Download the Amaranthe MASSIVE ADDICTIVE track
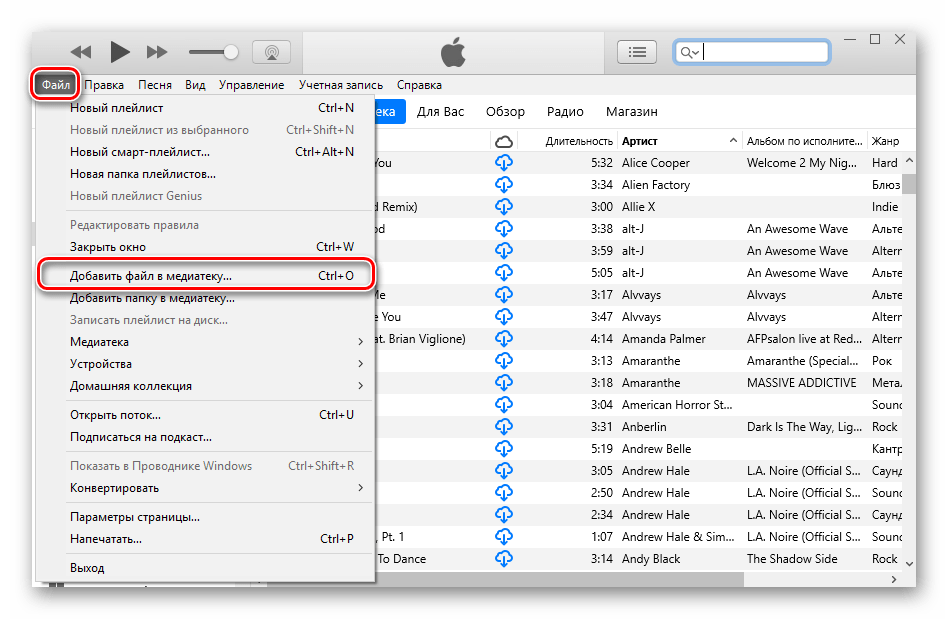 (504, 383)
